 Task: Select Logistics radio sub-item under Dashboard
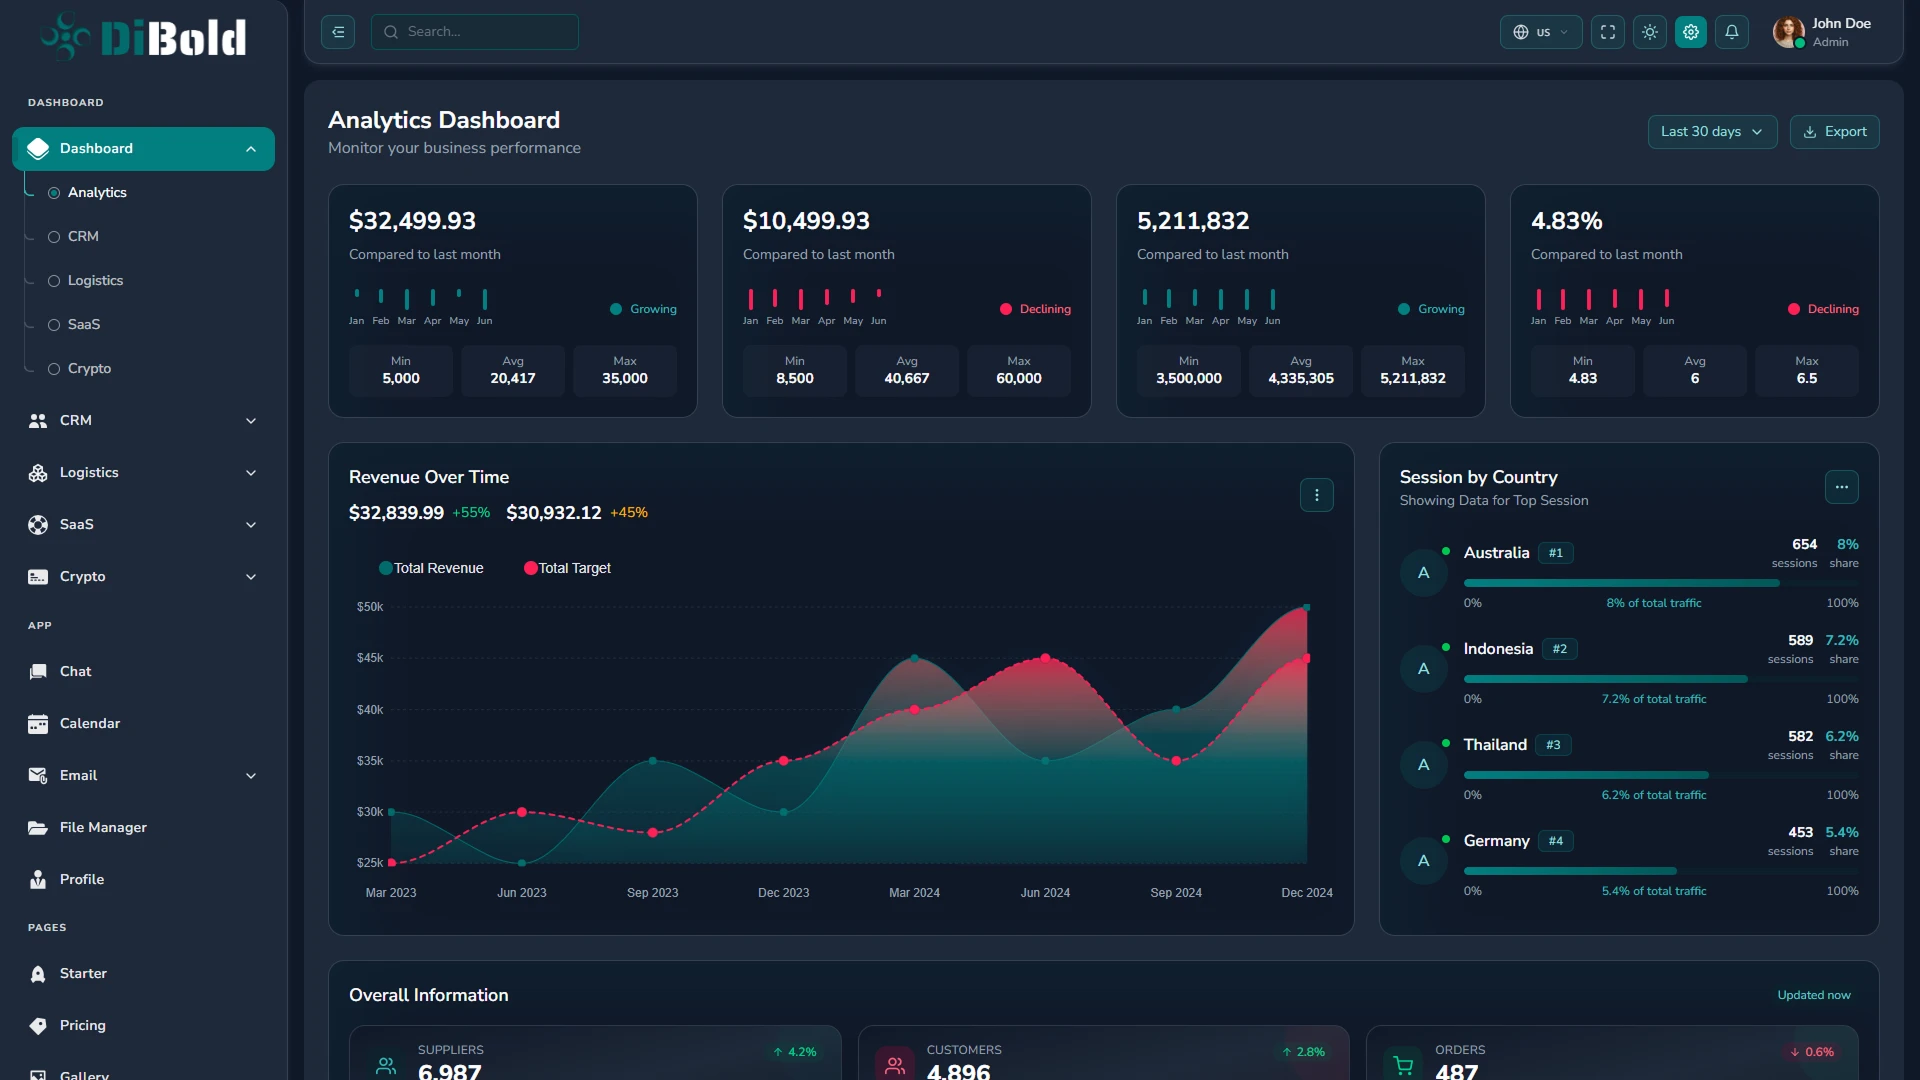click(x=54, y=281)
